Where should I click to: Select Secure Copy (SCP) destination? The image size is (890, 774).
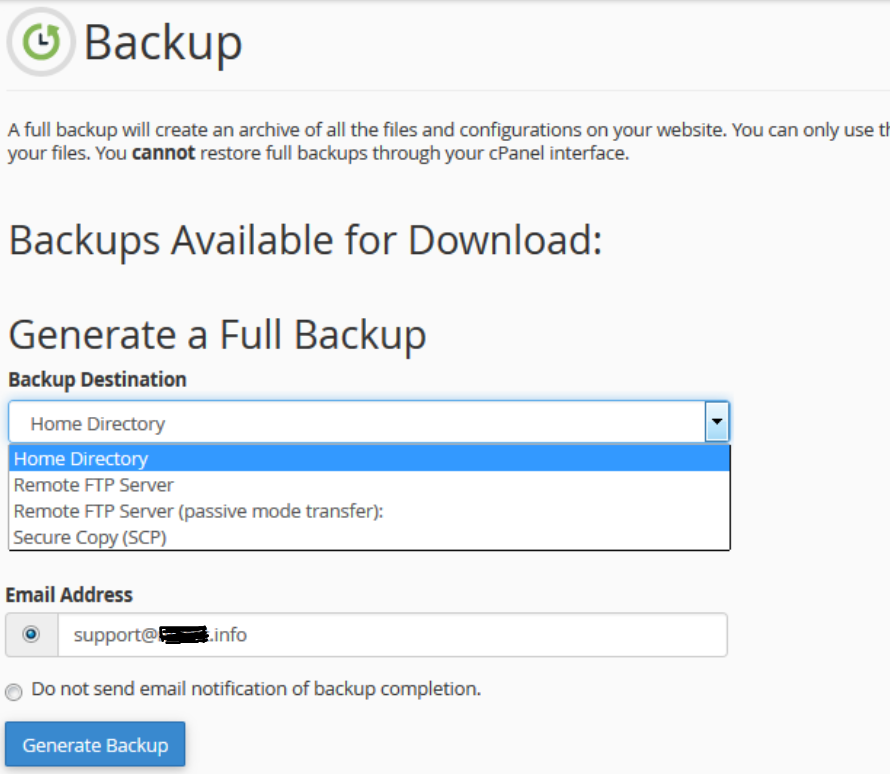[x=369, y=537]
